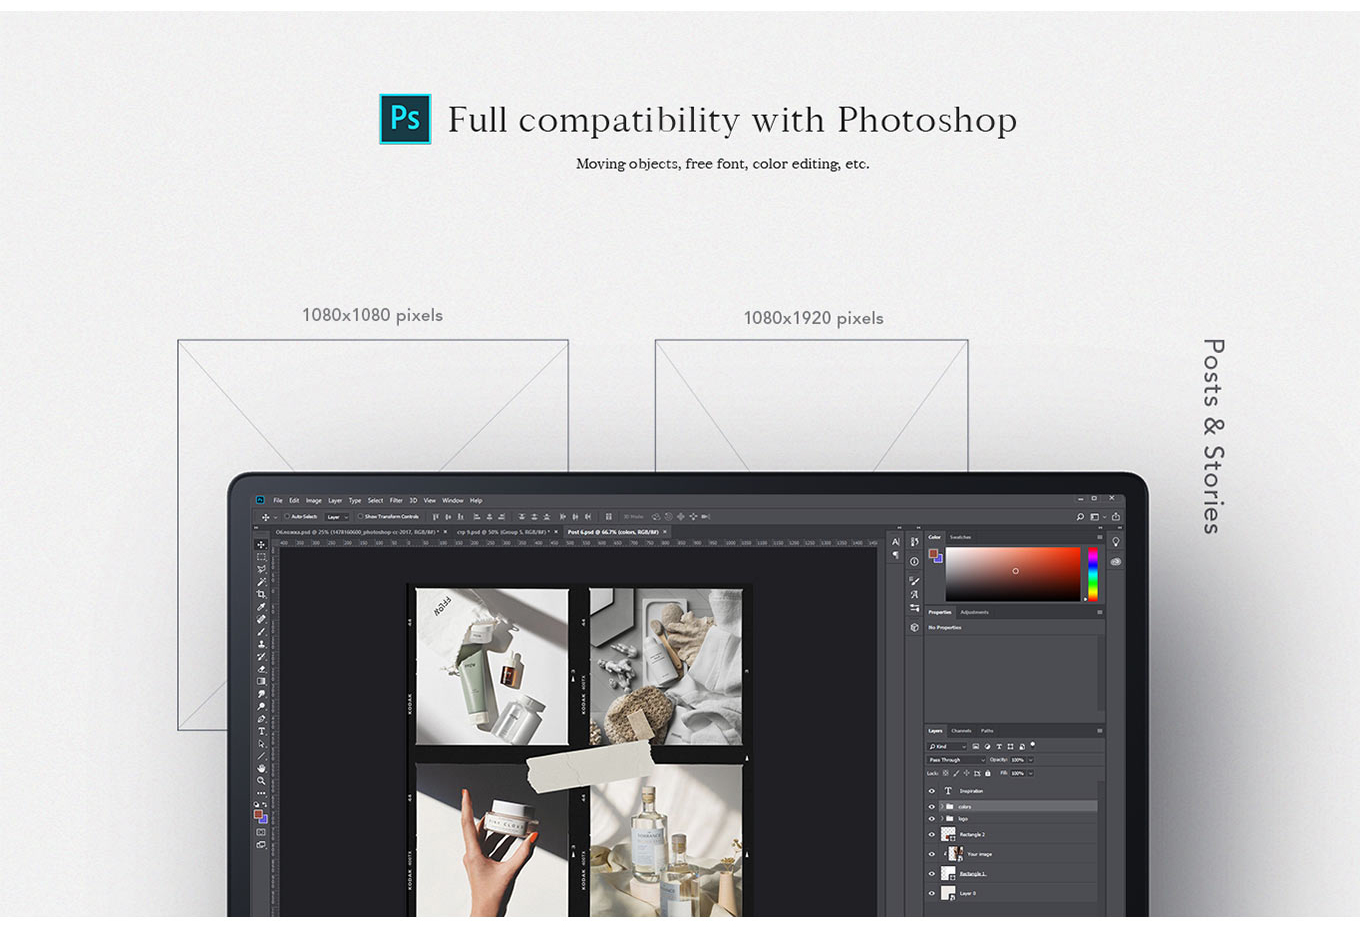1360x928 pixels.
Task: Open the workspace switcher dropdown
Action: 1098,517
